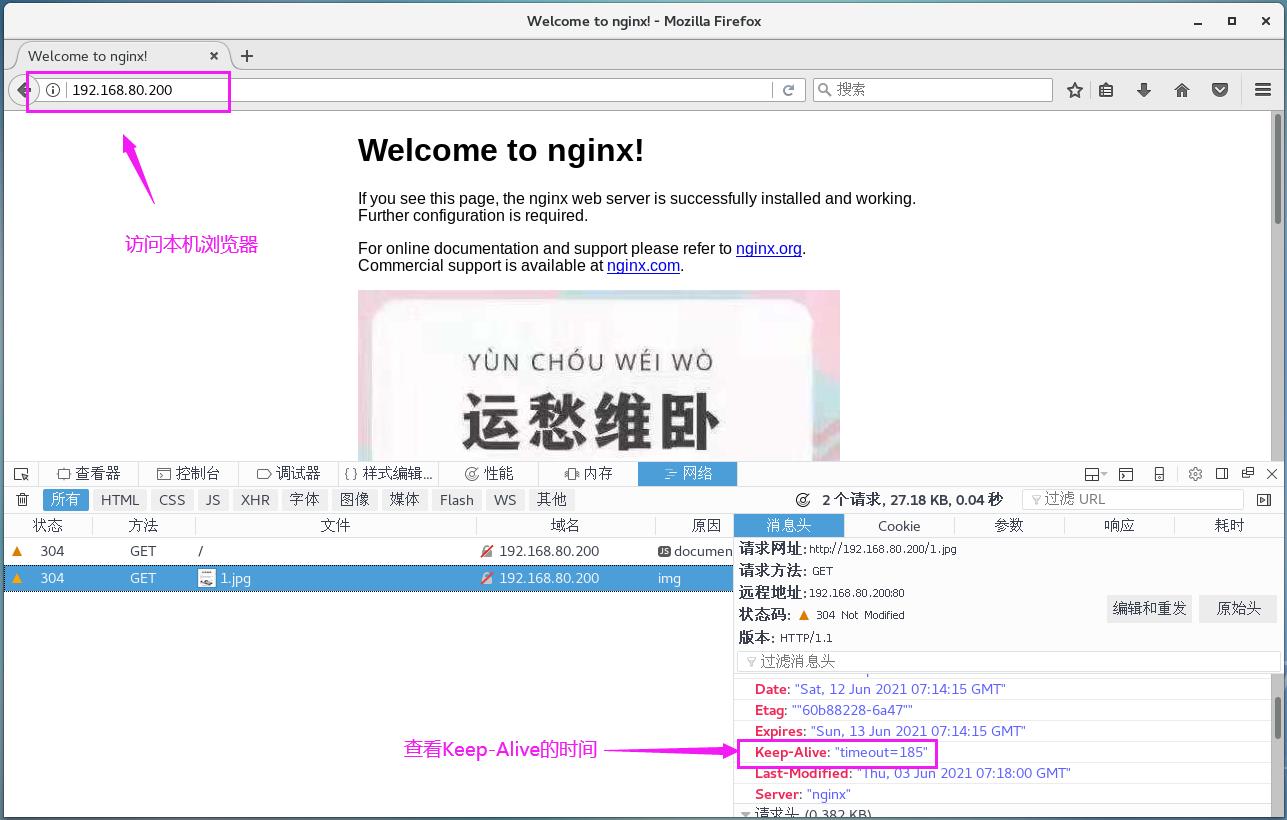Click the 搜索 search box
1287x820 pixels.
(x=933, y=90)
